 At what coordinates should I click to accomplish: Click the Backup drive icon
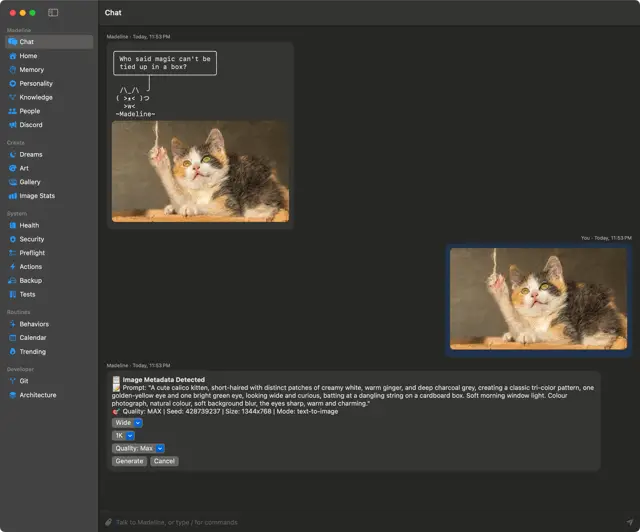[x=13, y=280]
